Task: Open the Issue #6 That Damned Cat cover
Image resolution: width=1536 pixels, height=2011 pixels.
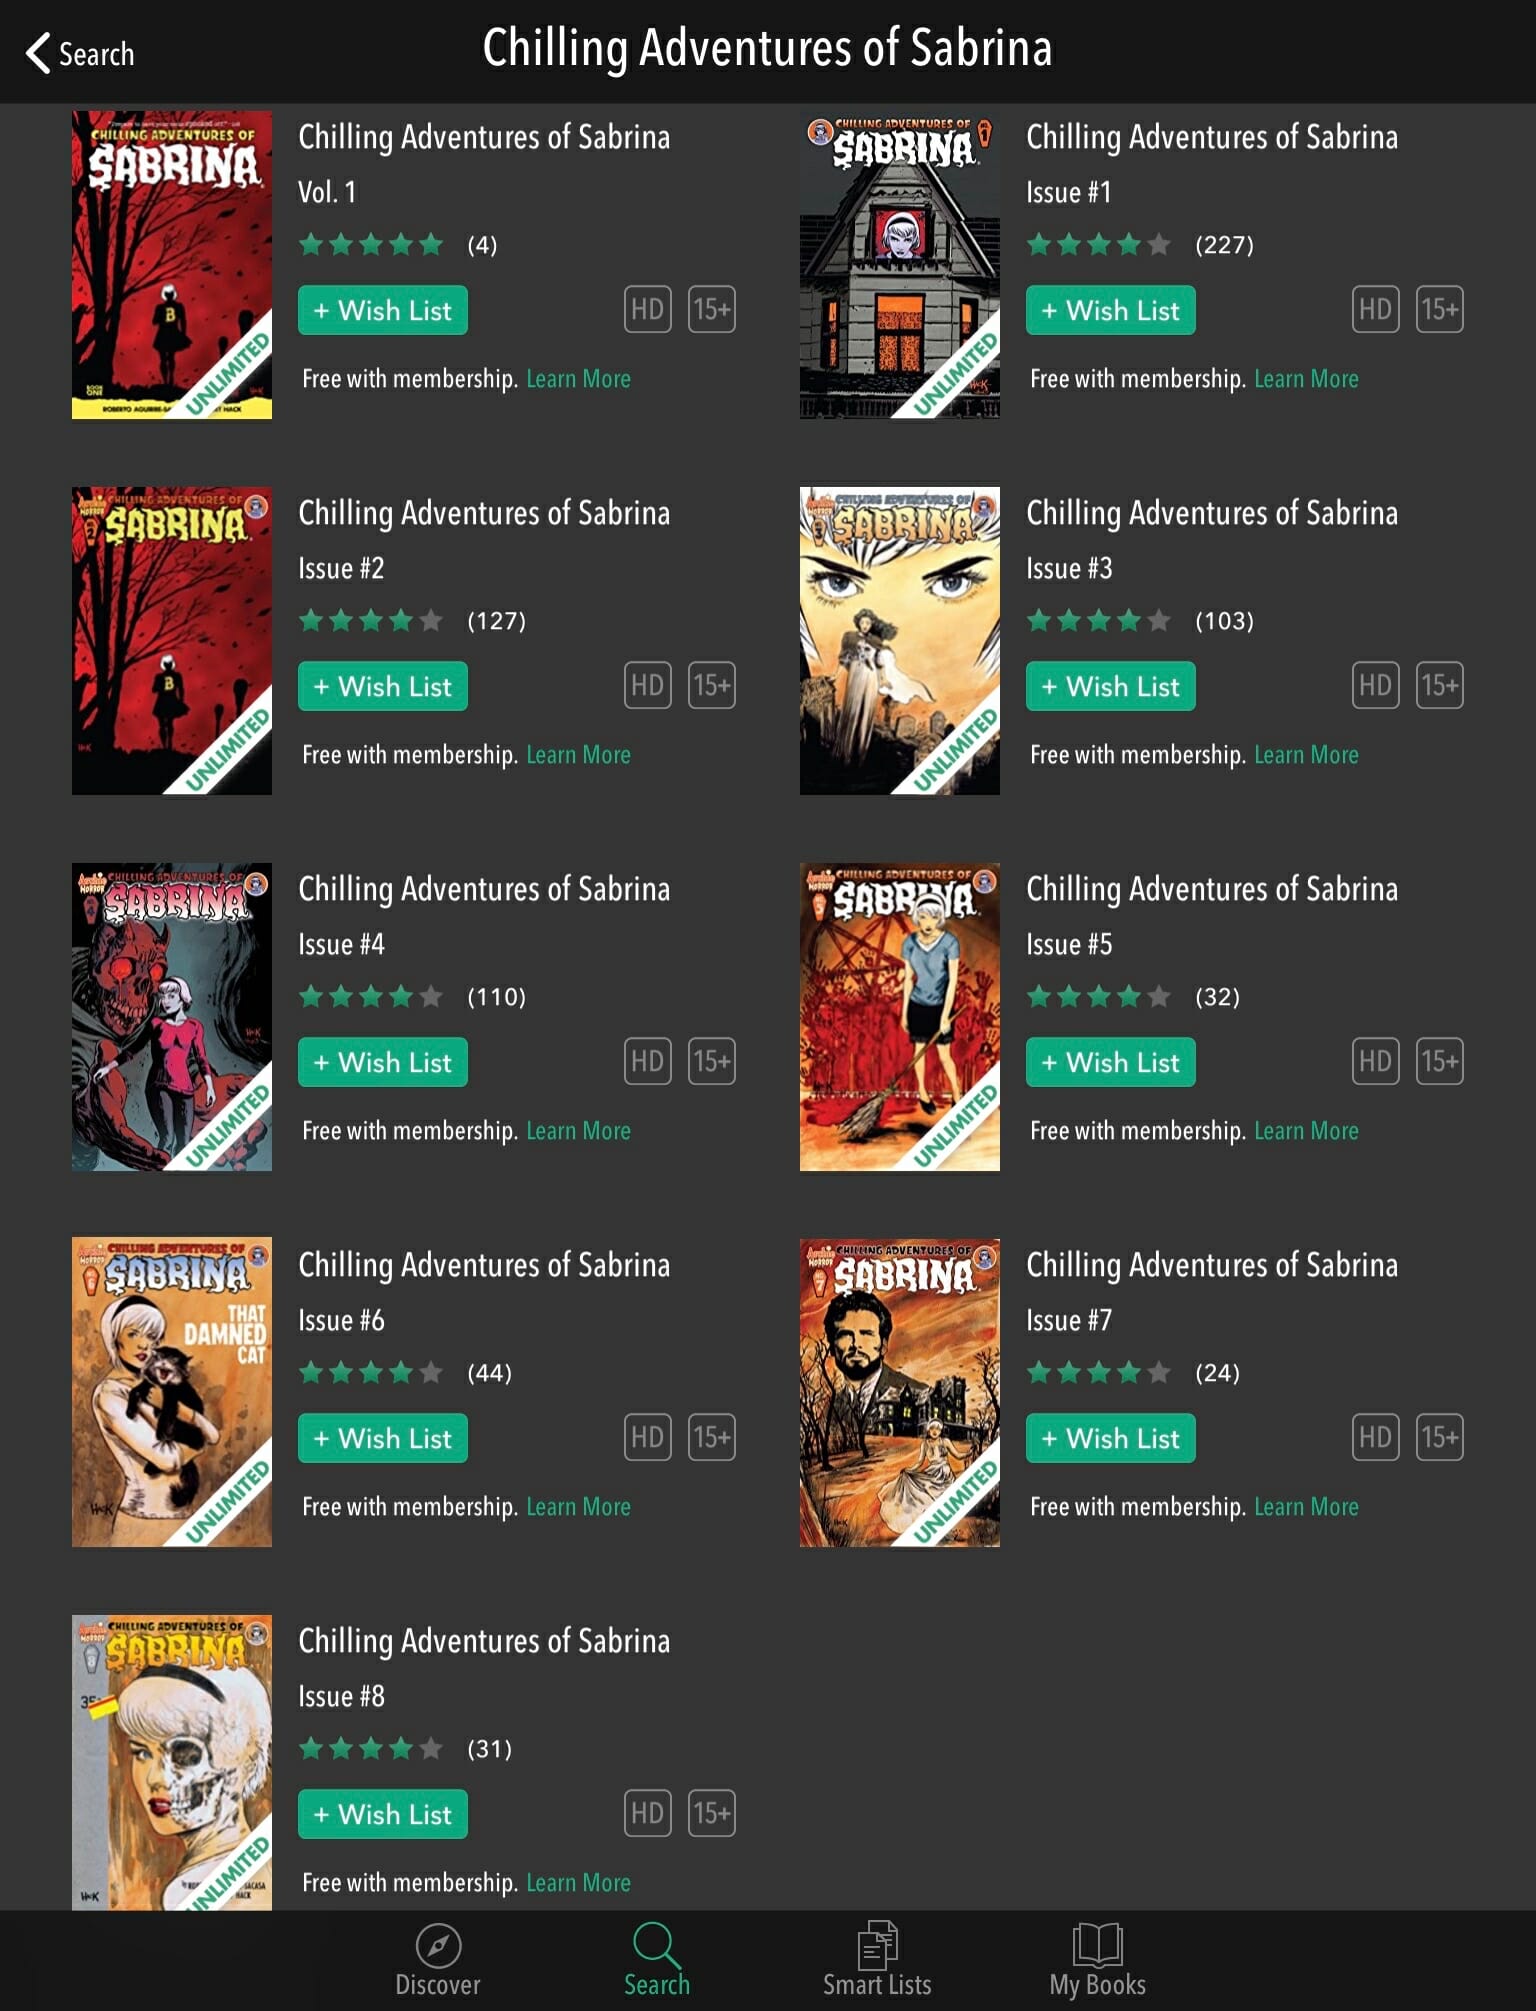Action: click(x=172, y=1393)
